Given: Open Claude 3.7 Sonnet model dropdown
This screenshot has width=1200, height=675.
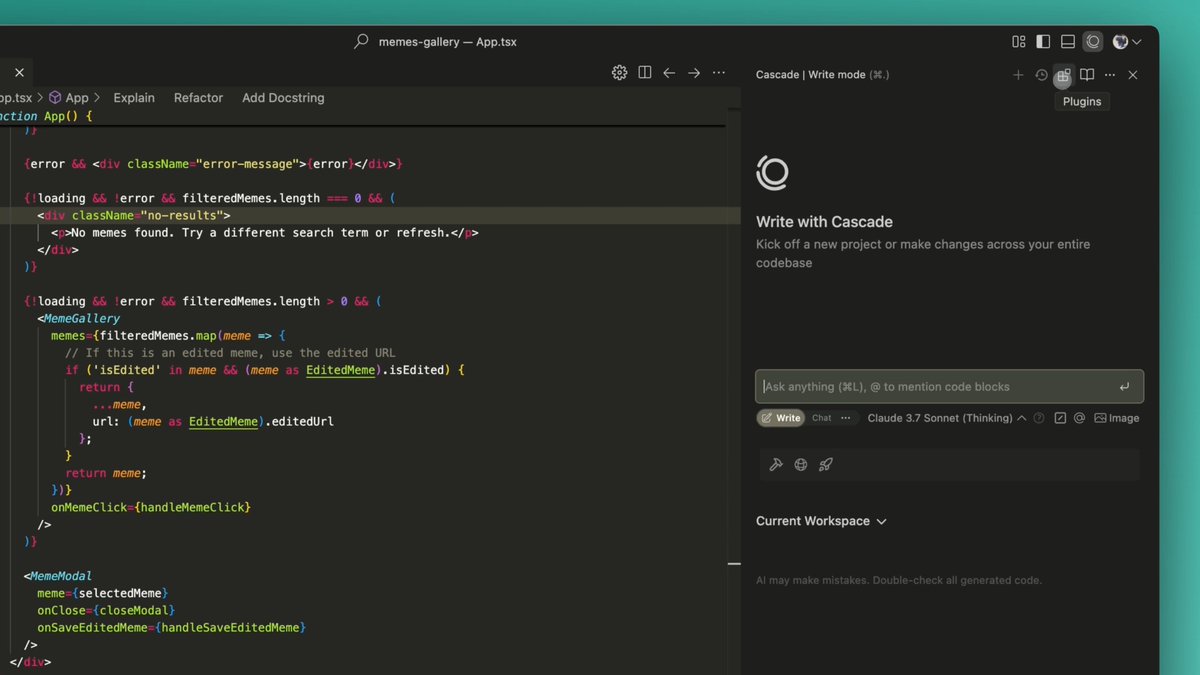Looking at the screenshot, I should (x=947, y=418).
